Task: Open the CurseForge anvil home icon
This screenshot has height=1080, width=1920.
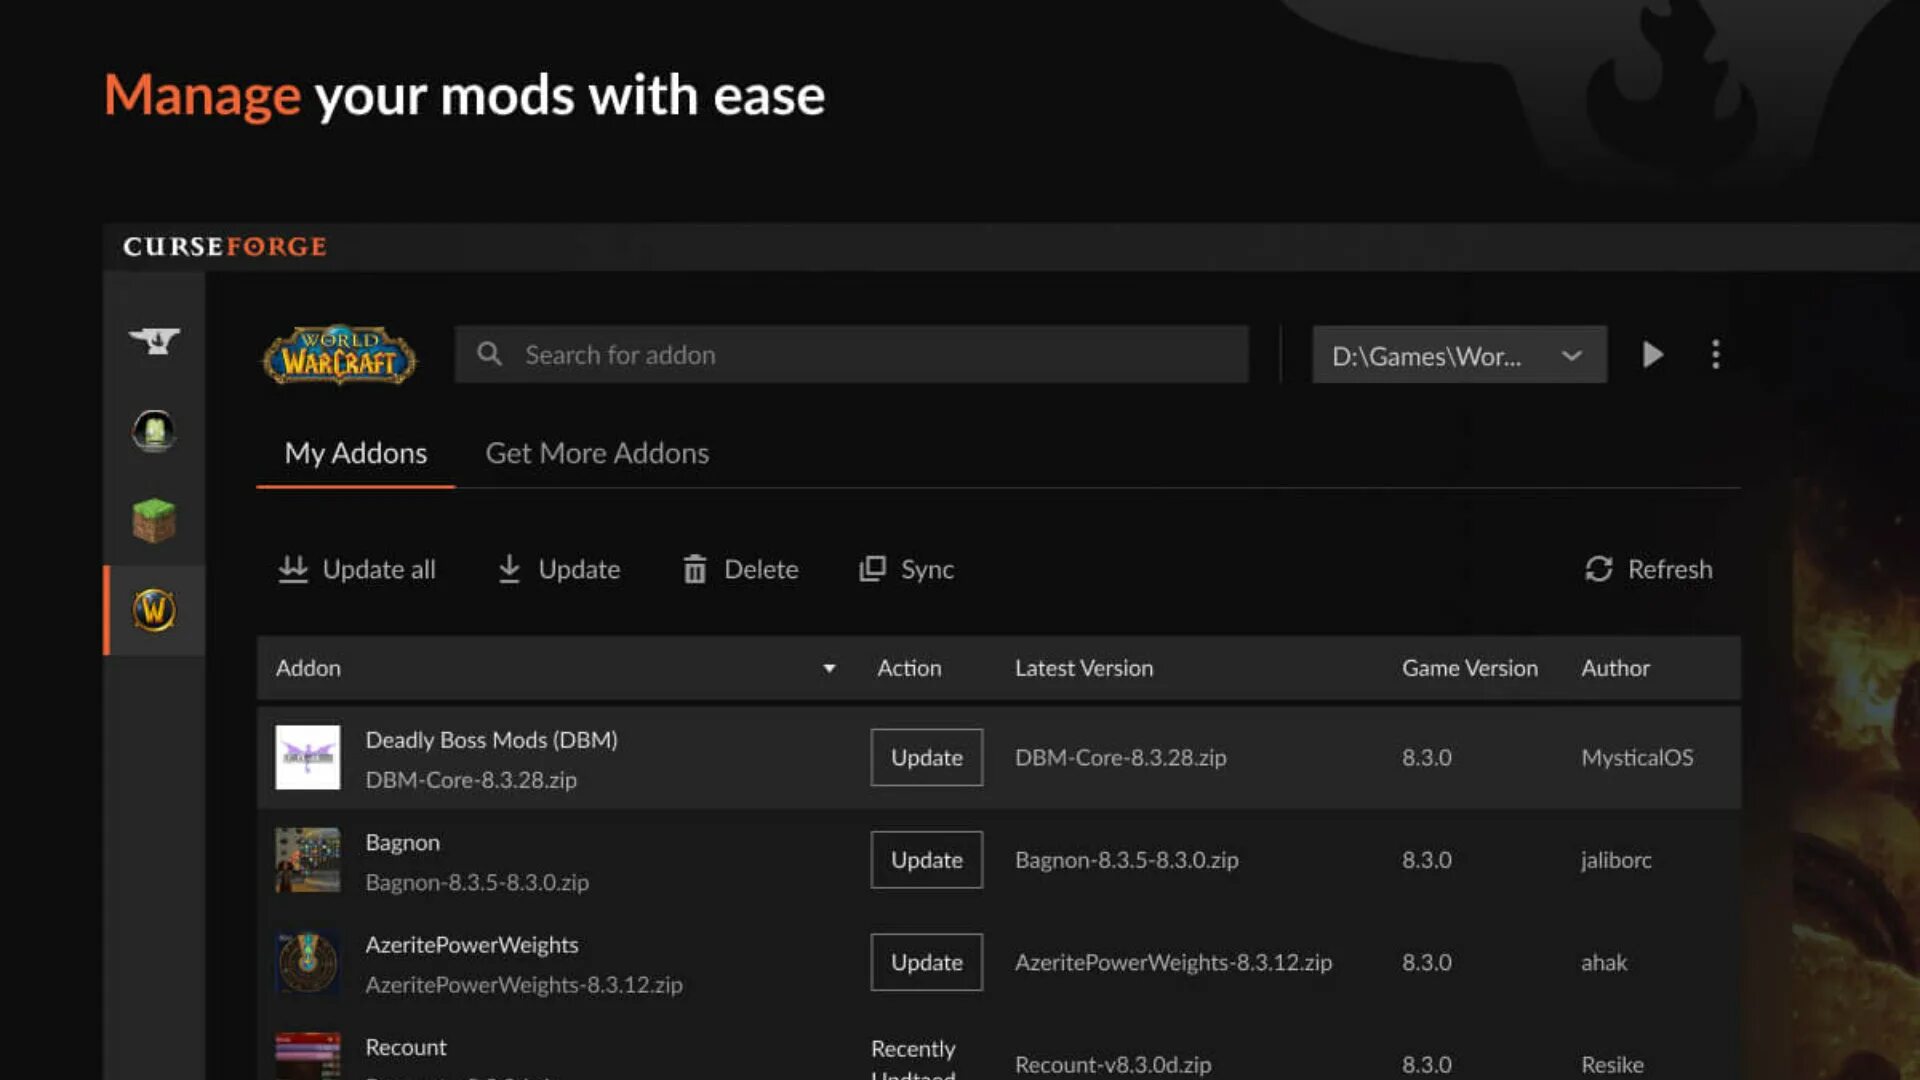Action: coord(154,341)
